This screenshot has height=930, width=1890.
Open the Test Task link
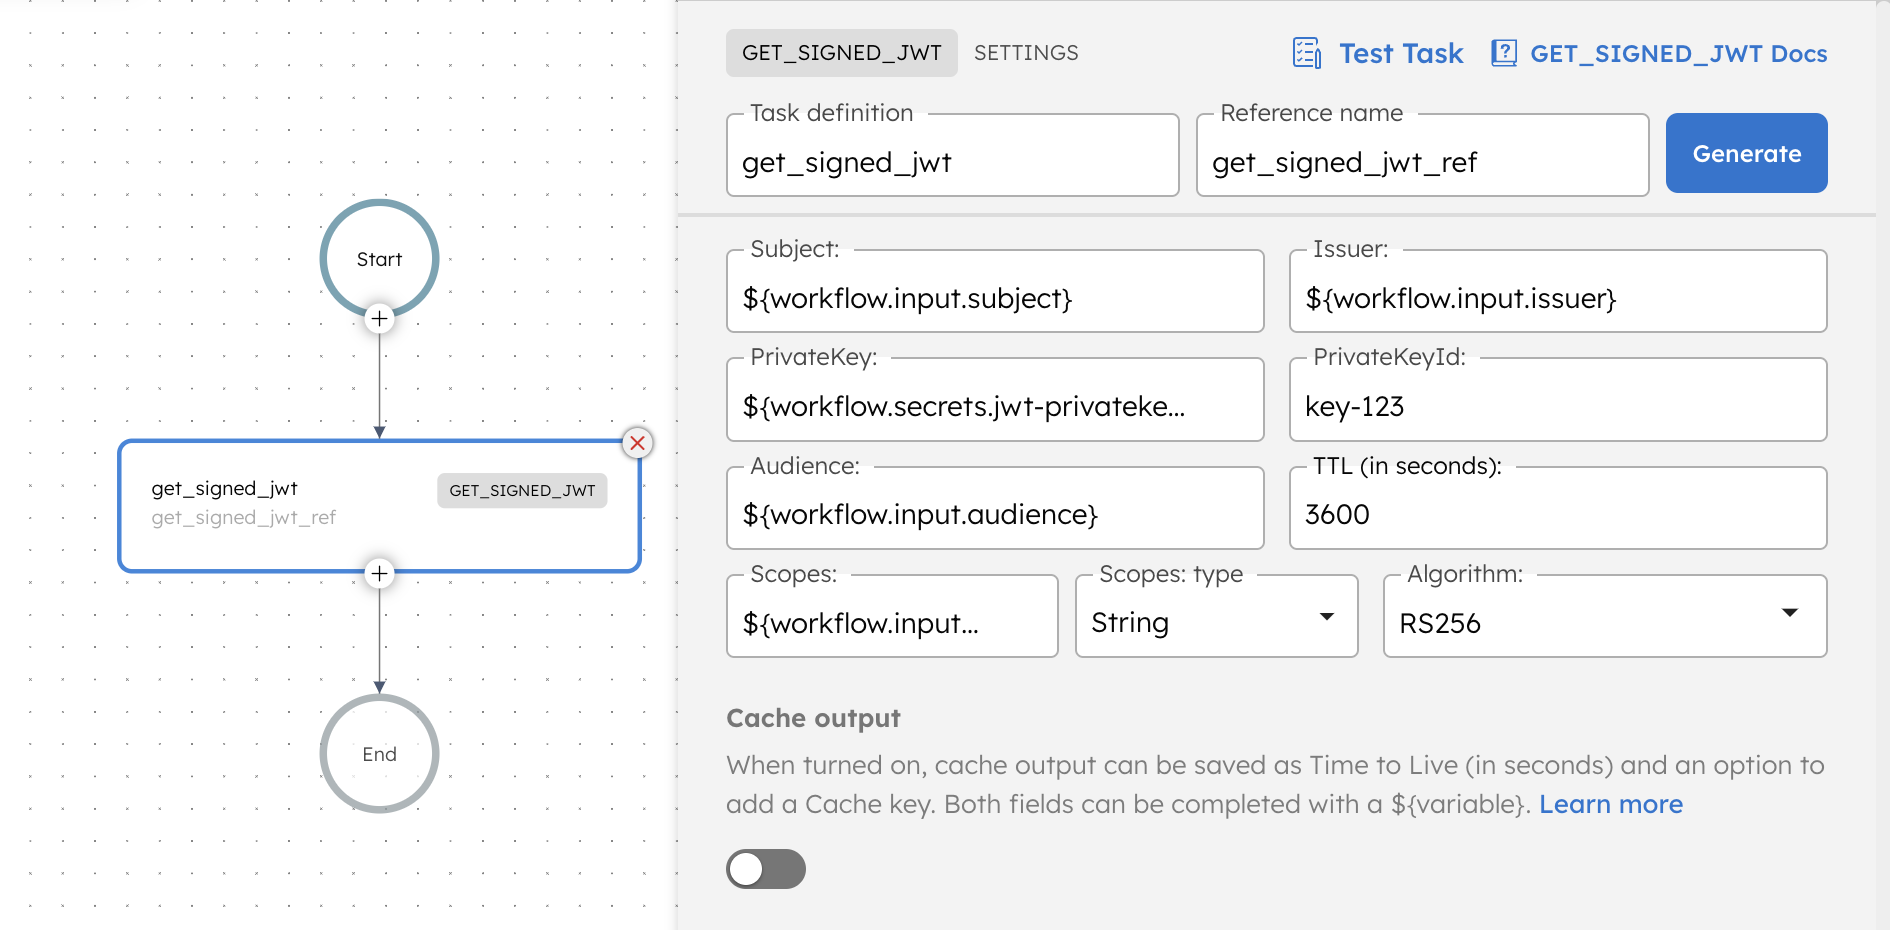point(1401,53)
